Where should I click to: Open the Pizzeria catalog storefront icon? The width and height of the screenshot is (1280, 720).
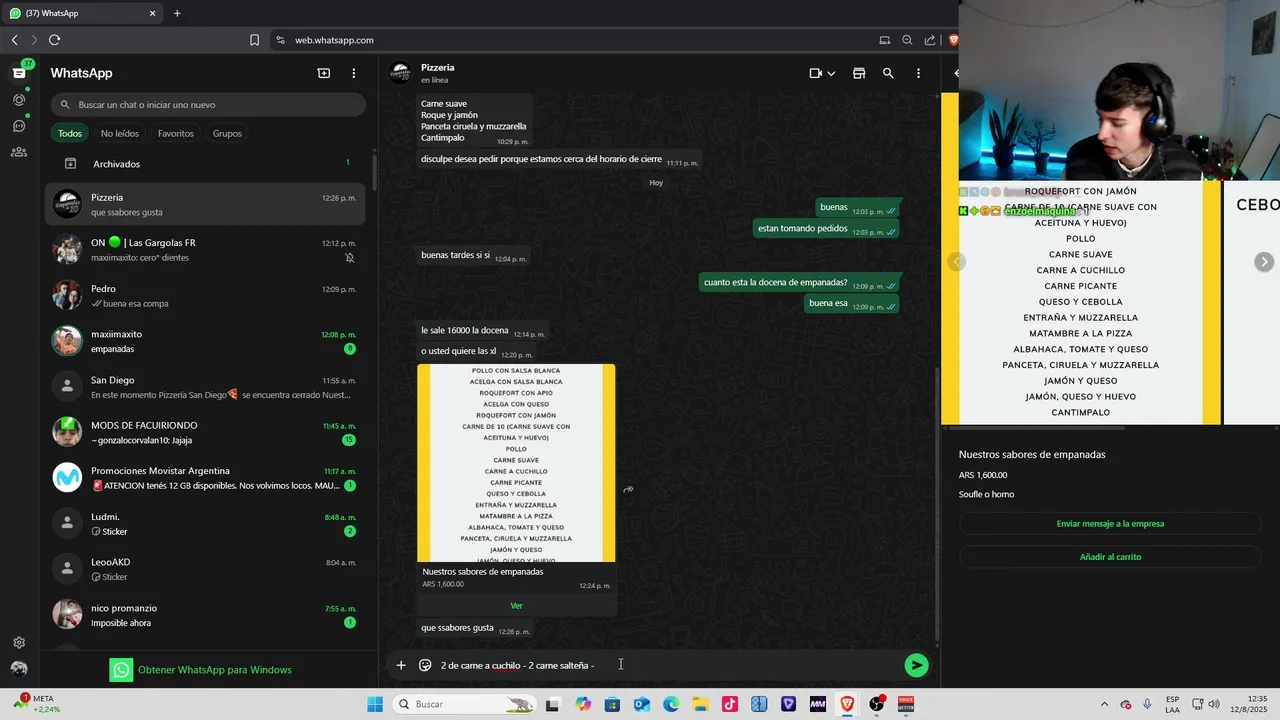tap(859, 73)
